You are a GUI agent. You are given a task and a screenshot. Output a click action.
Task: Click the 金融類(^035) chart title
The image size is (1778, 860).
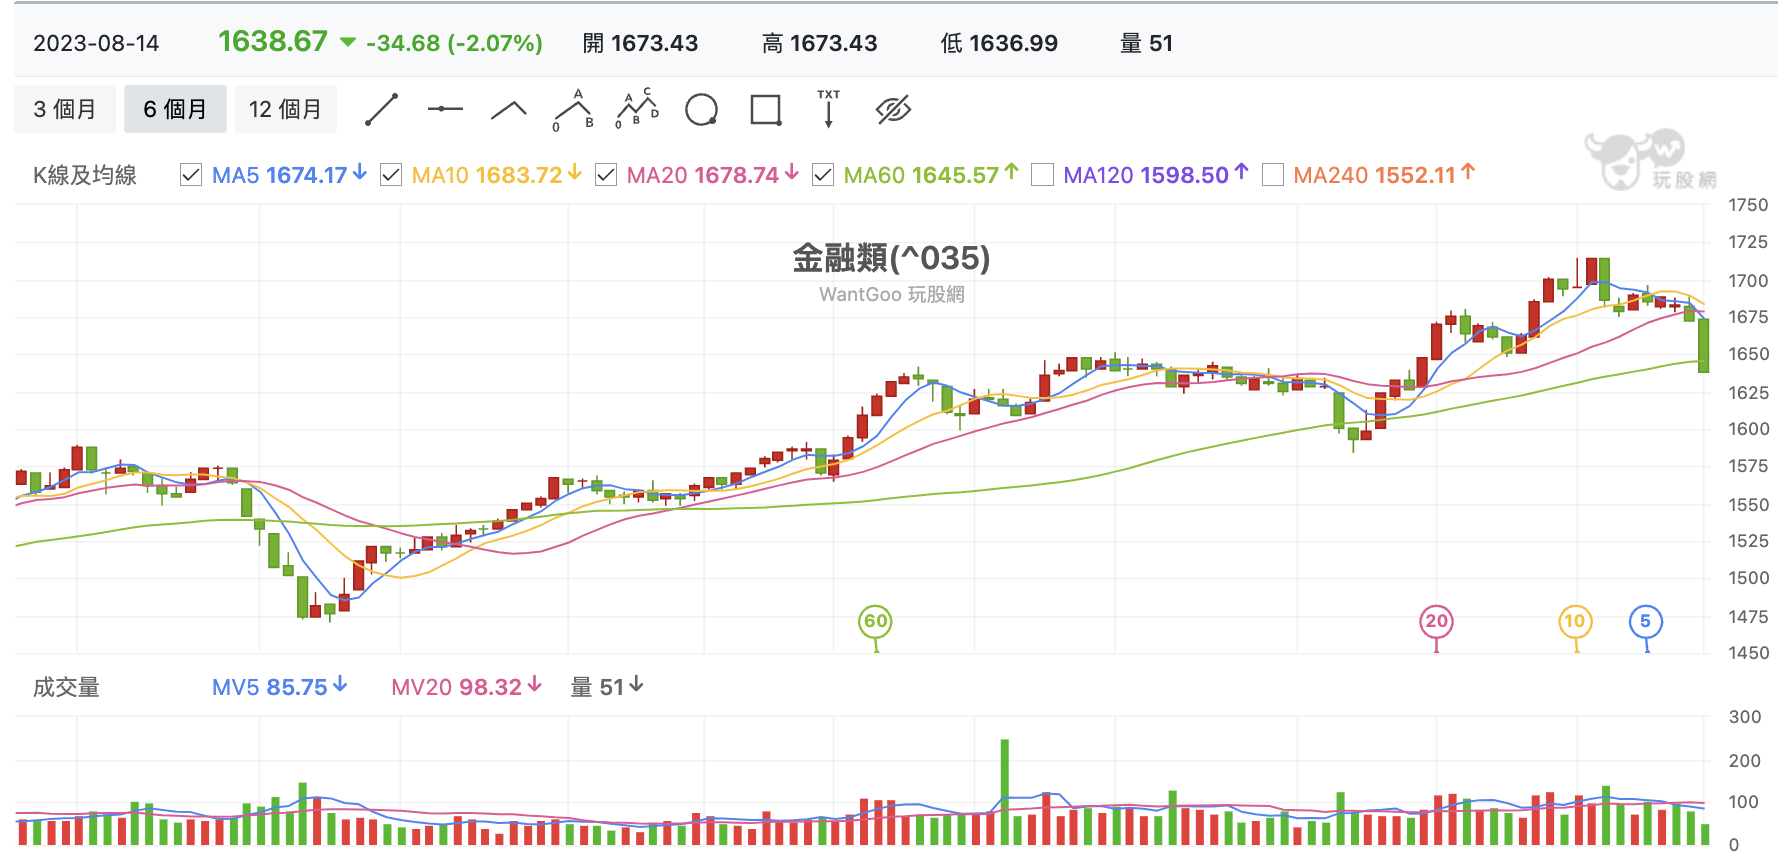click(891, 258)
